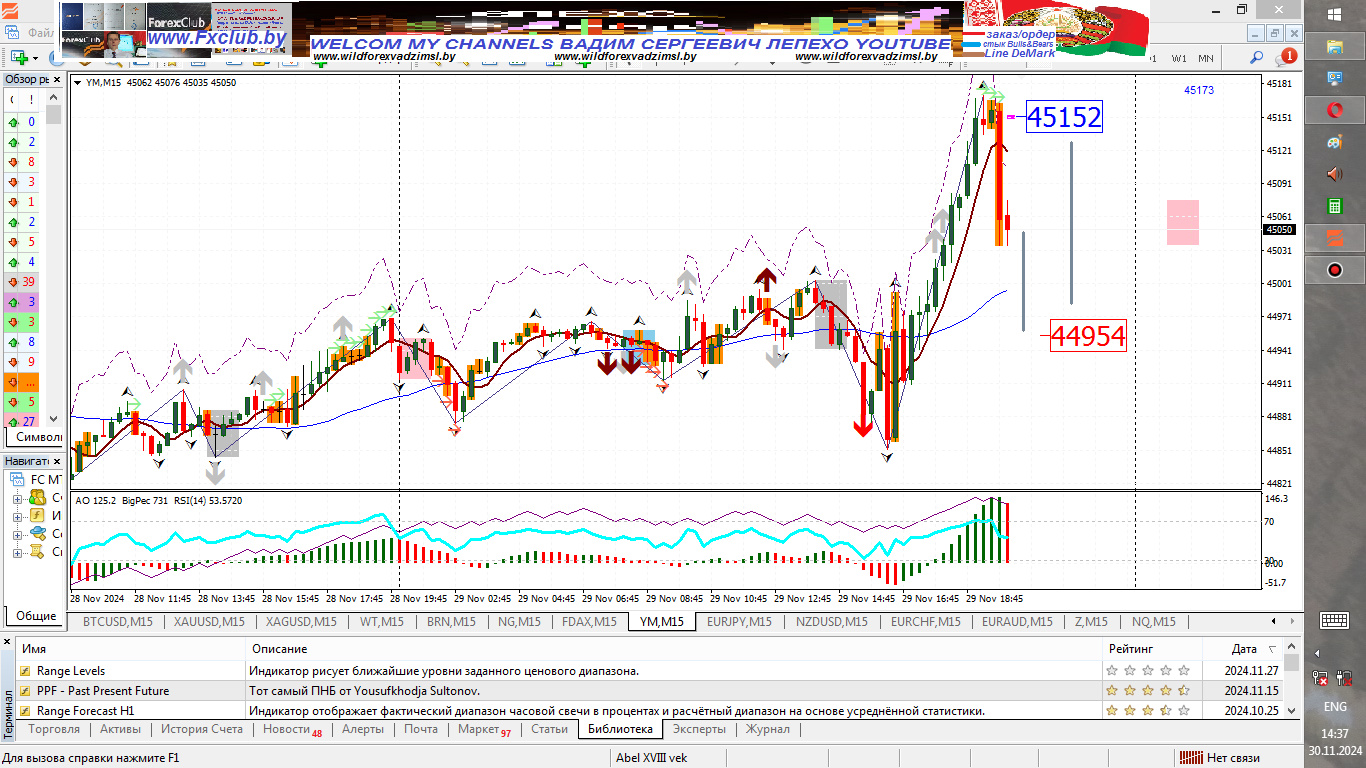Expand the Accounts node in Navigator
Image resolution: width=1366 pixels, height=768 pixels.
click(17, 497)
